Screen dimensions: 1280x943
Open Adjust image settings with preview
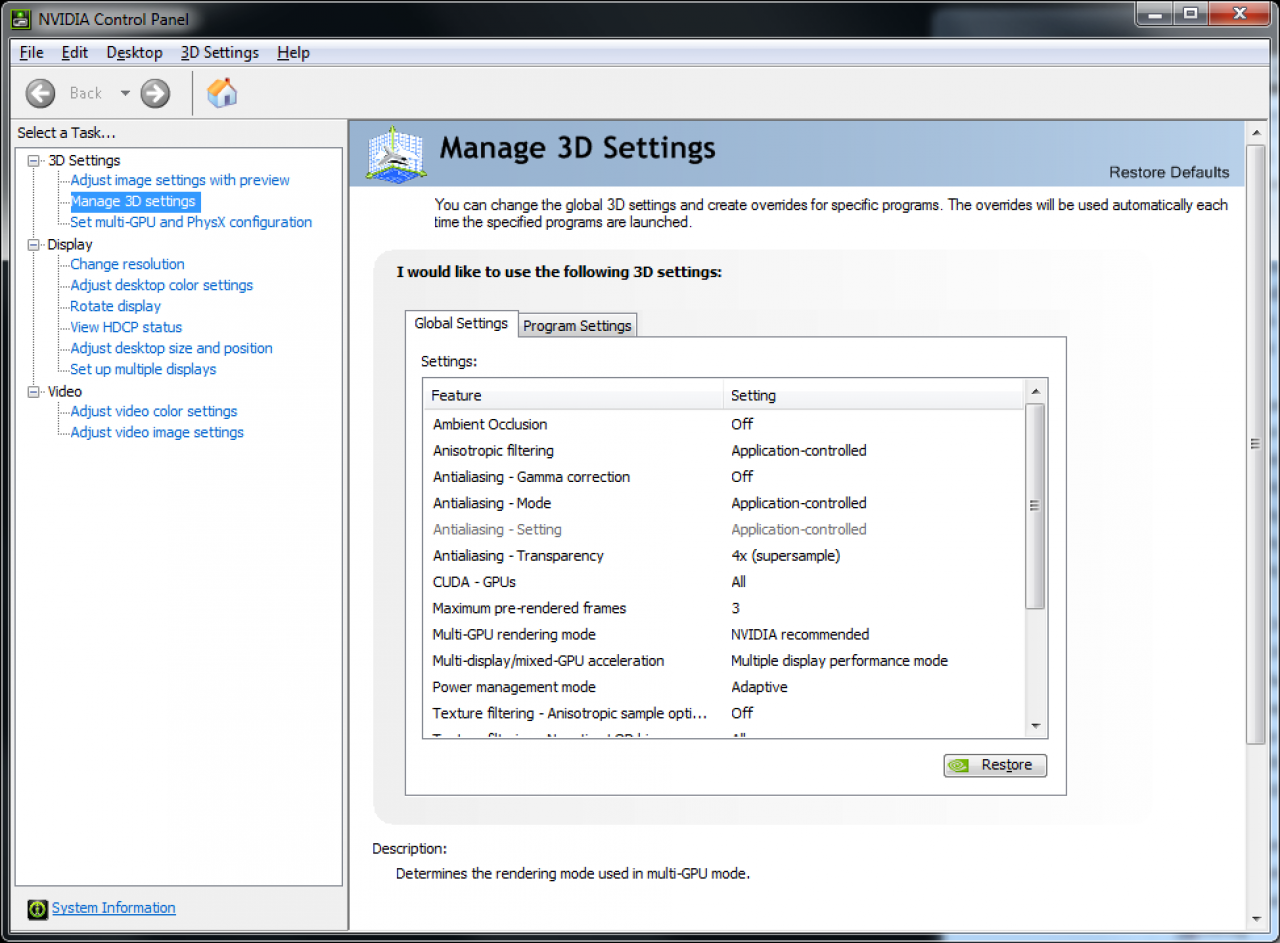pos(180,180)
